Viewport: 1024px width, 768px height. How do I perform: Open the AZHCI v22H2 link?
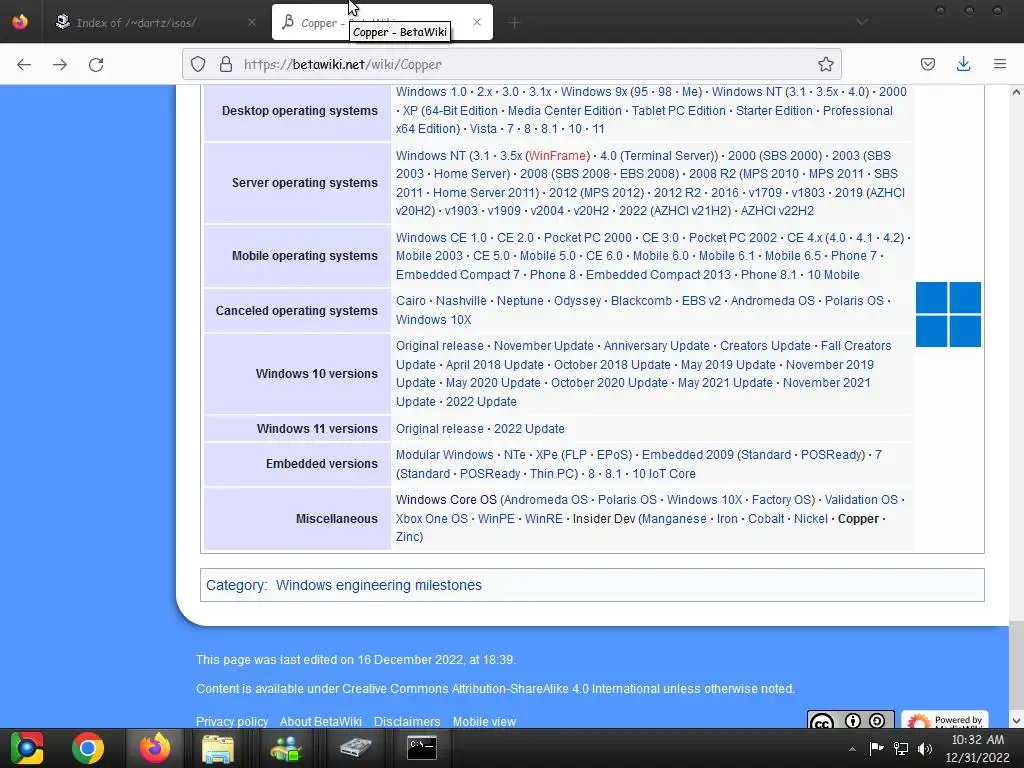(777, 211)
